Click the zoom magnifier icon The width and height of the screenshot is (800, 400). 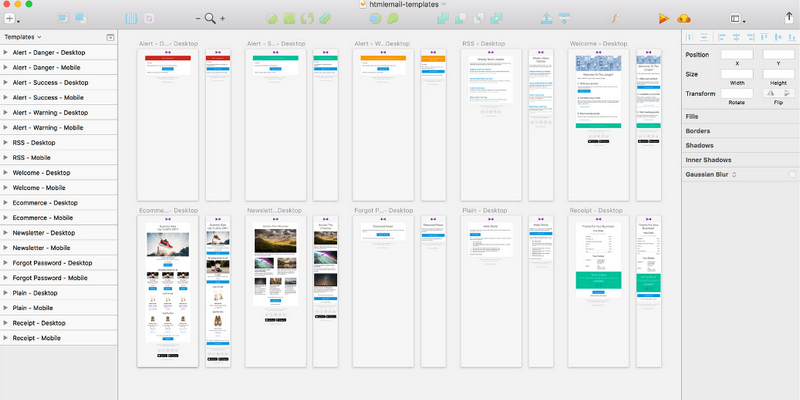(210, 18)
